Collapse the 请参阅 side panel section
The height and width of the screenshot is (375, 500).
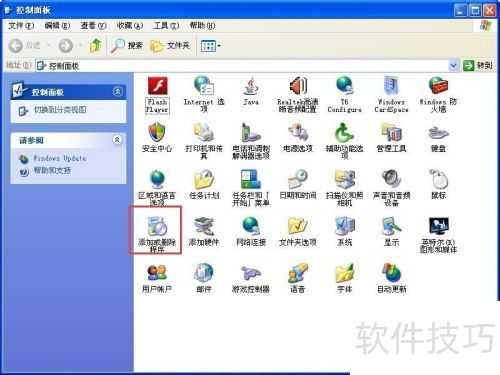click(117, 140)
